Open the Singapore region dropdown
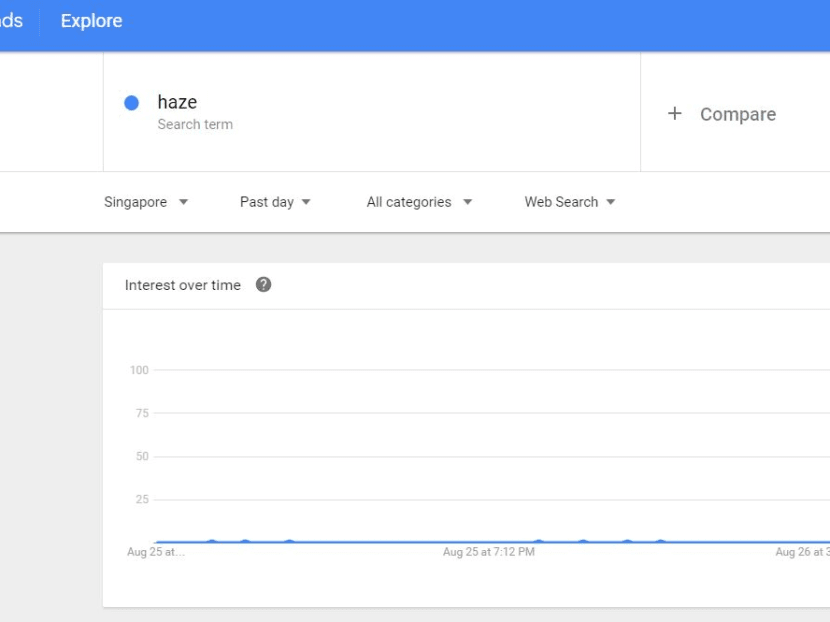Image resolution: width=830 pixels, height=622 pixels. (x=146, y=202)
